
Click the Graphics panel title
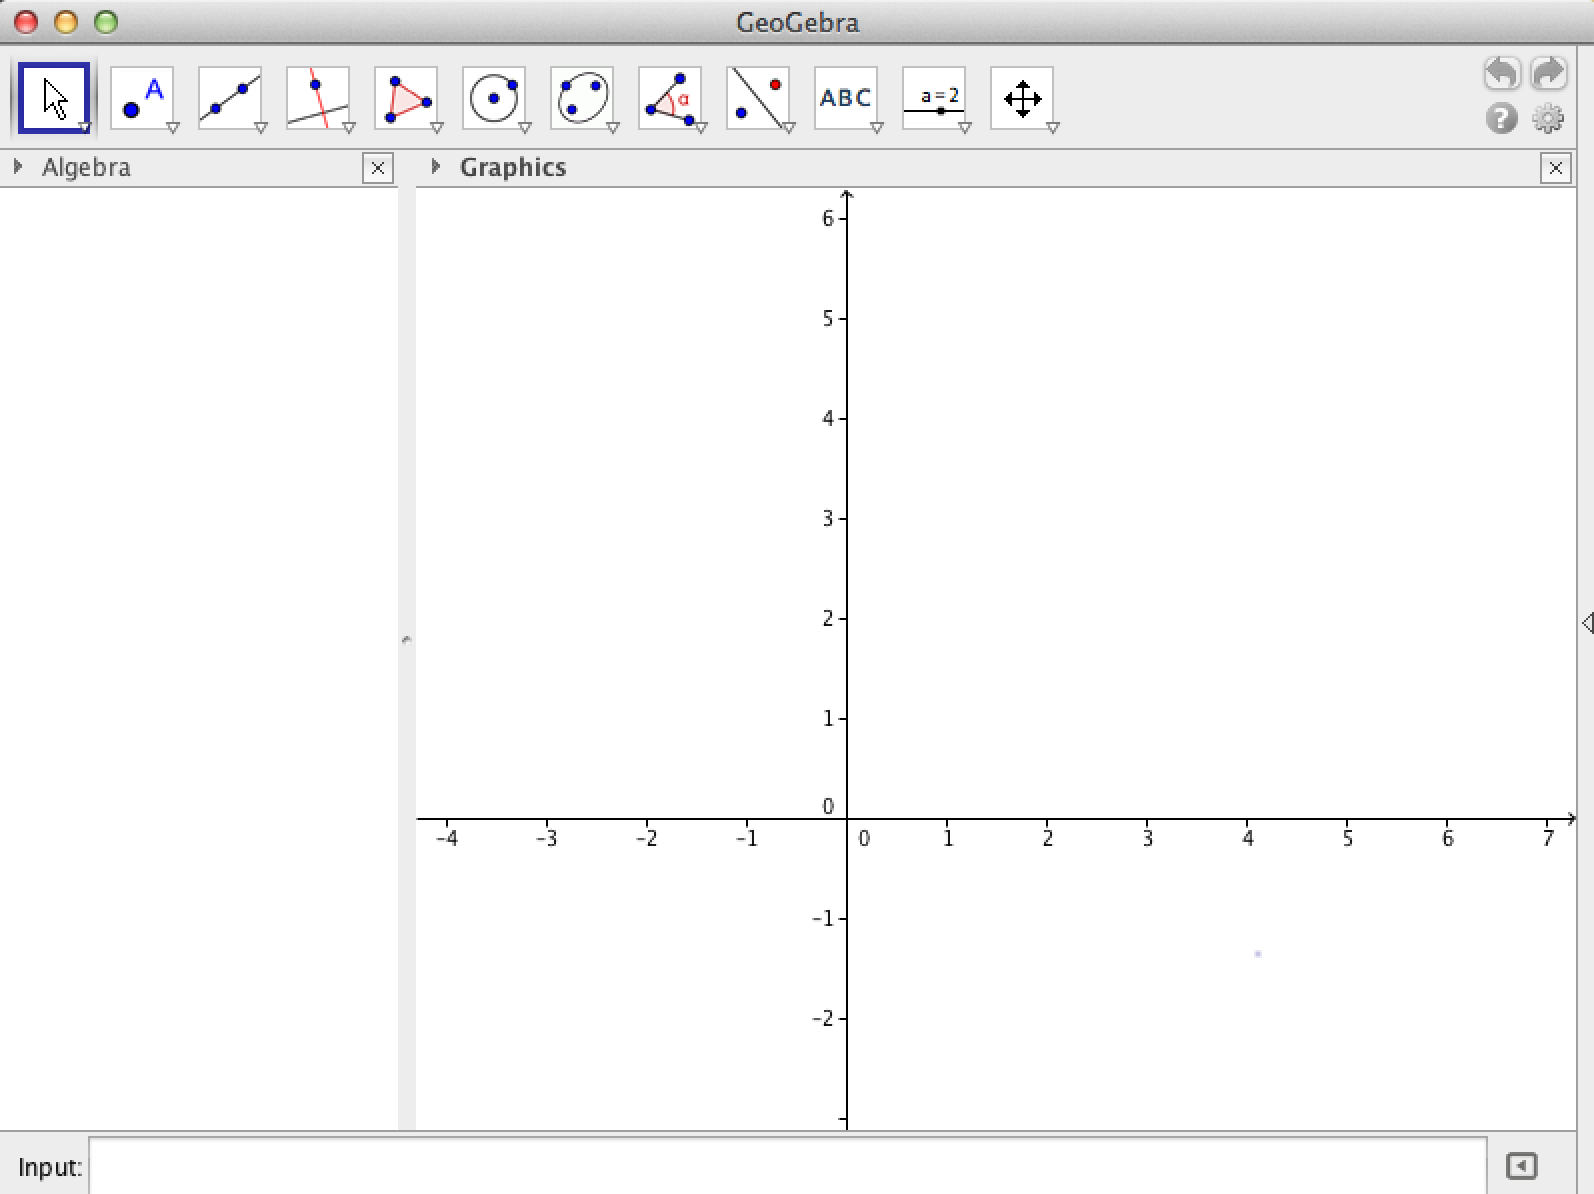(513, 167)
